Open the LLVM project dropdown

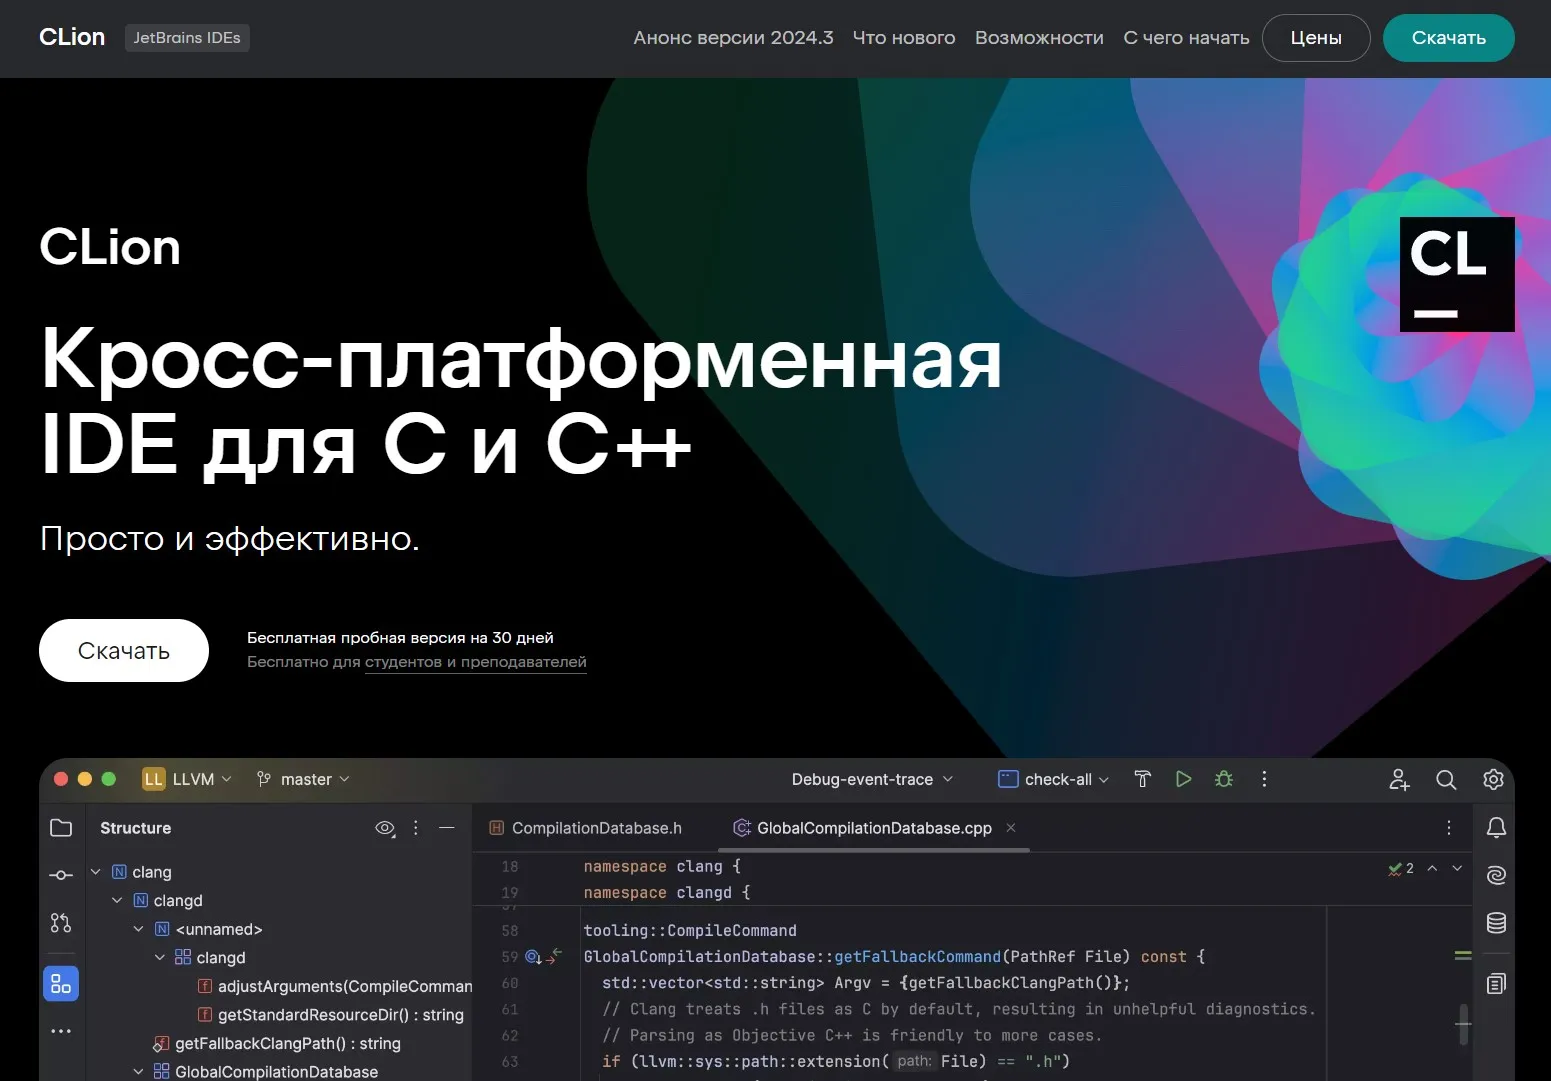point(187,779)
